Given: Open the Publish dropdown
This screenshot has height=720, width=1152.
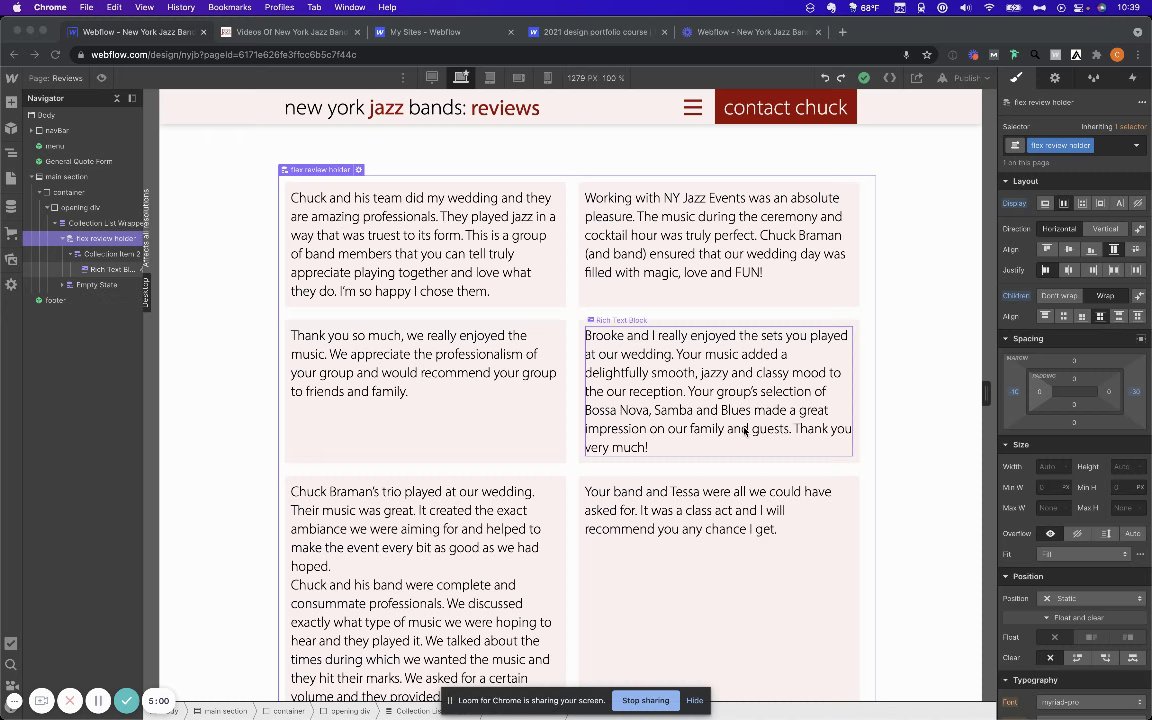Looking at the screenshot, I should pyautogui.click(x=965, y=78).
